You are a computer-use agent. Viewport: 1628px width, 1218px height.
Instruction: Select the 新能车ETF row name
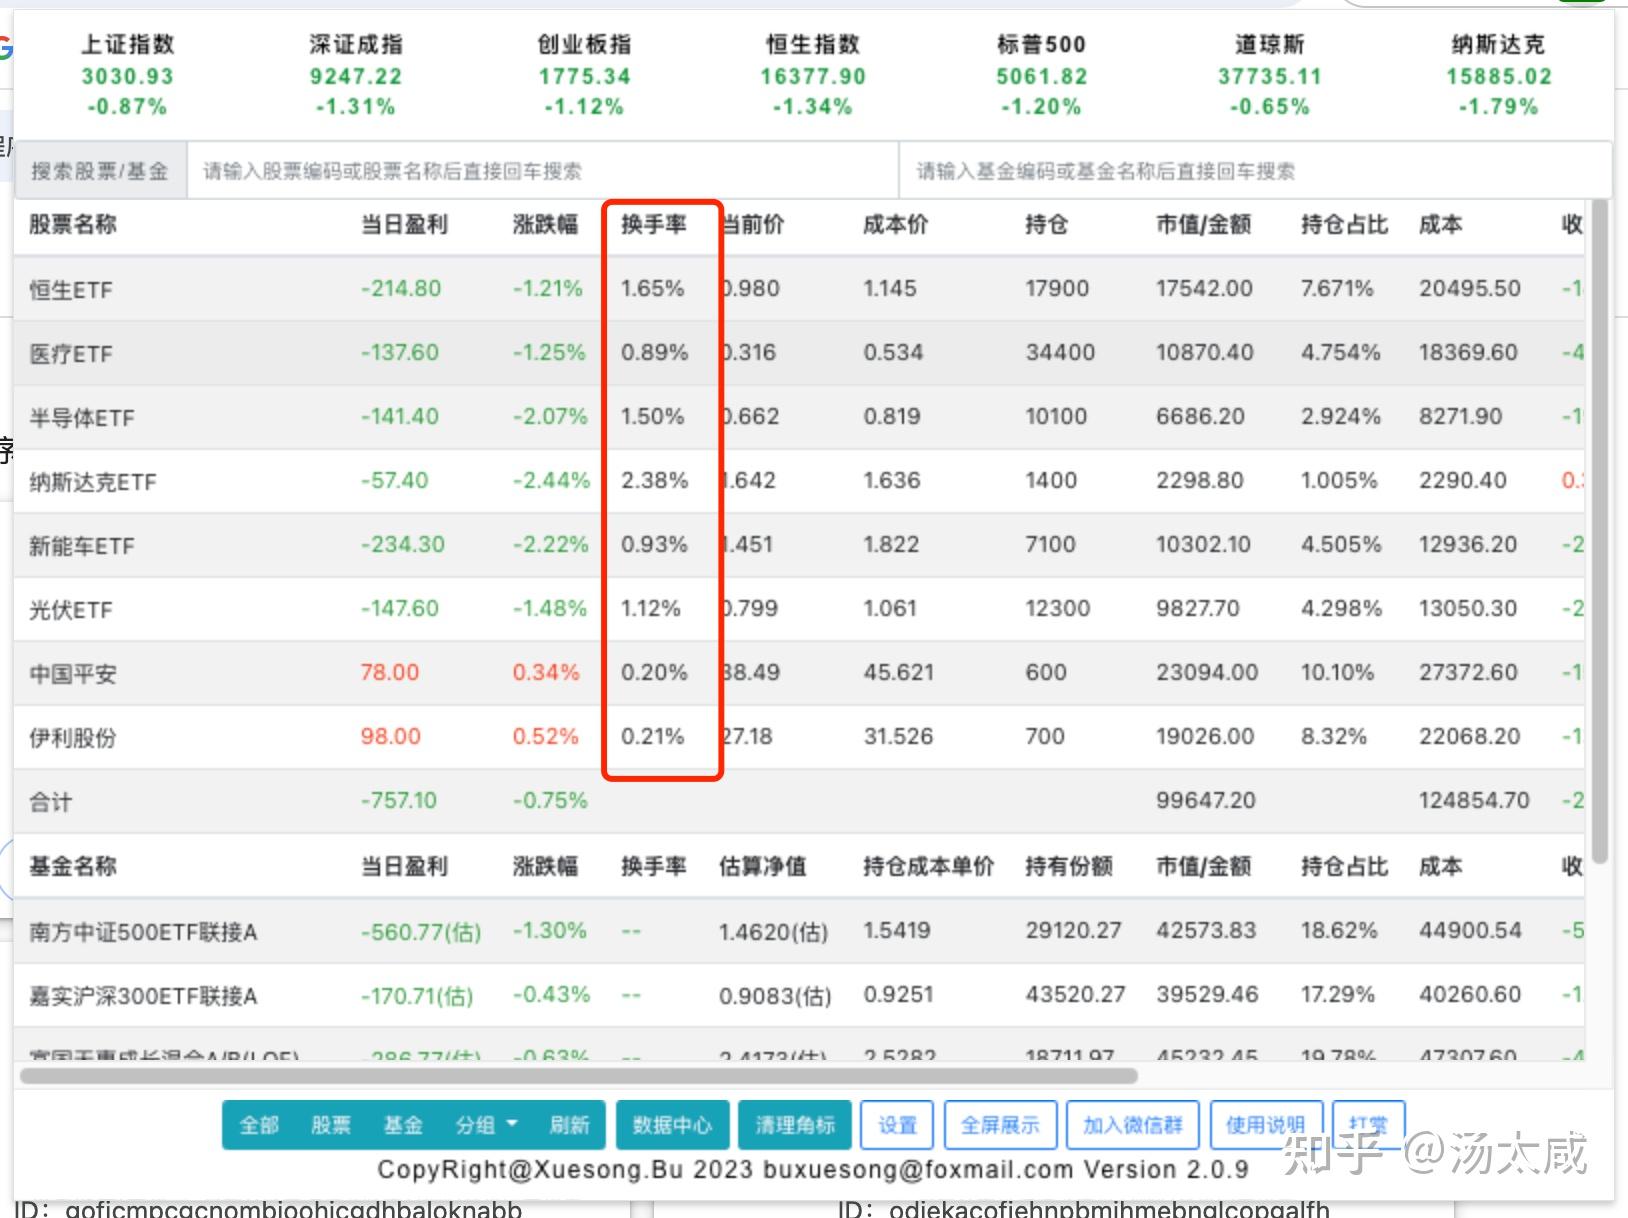click(82, 545)
